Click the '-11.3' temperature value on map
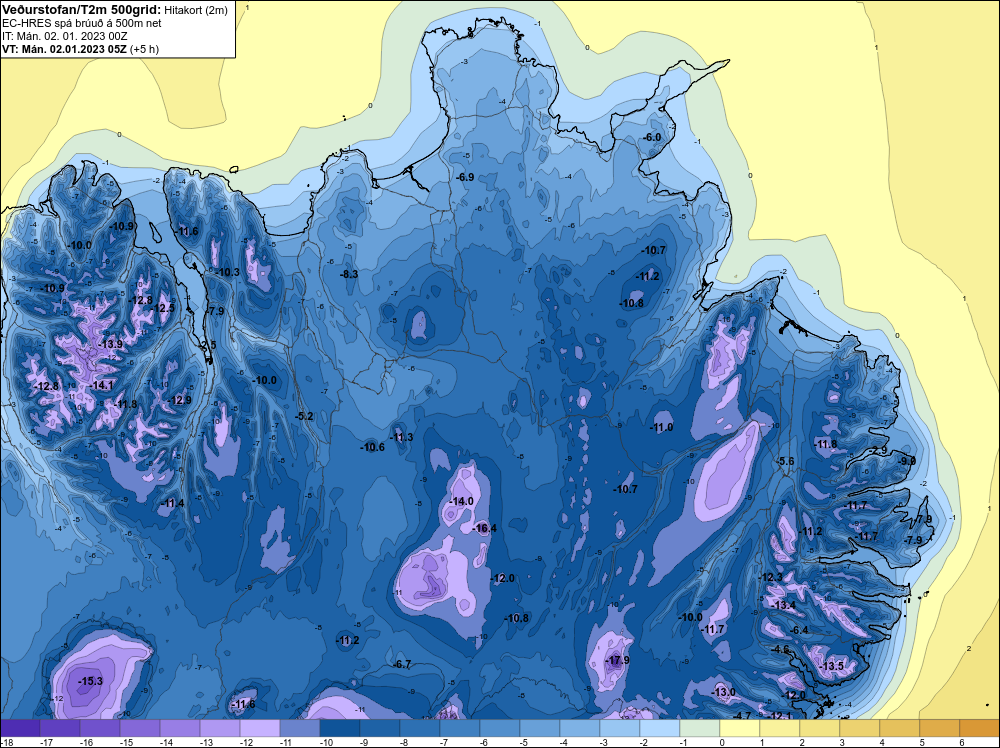Screen dimensions: 1000x748 (x=402, y=437)
